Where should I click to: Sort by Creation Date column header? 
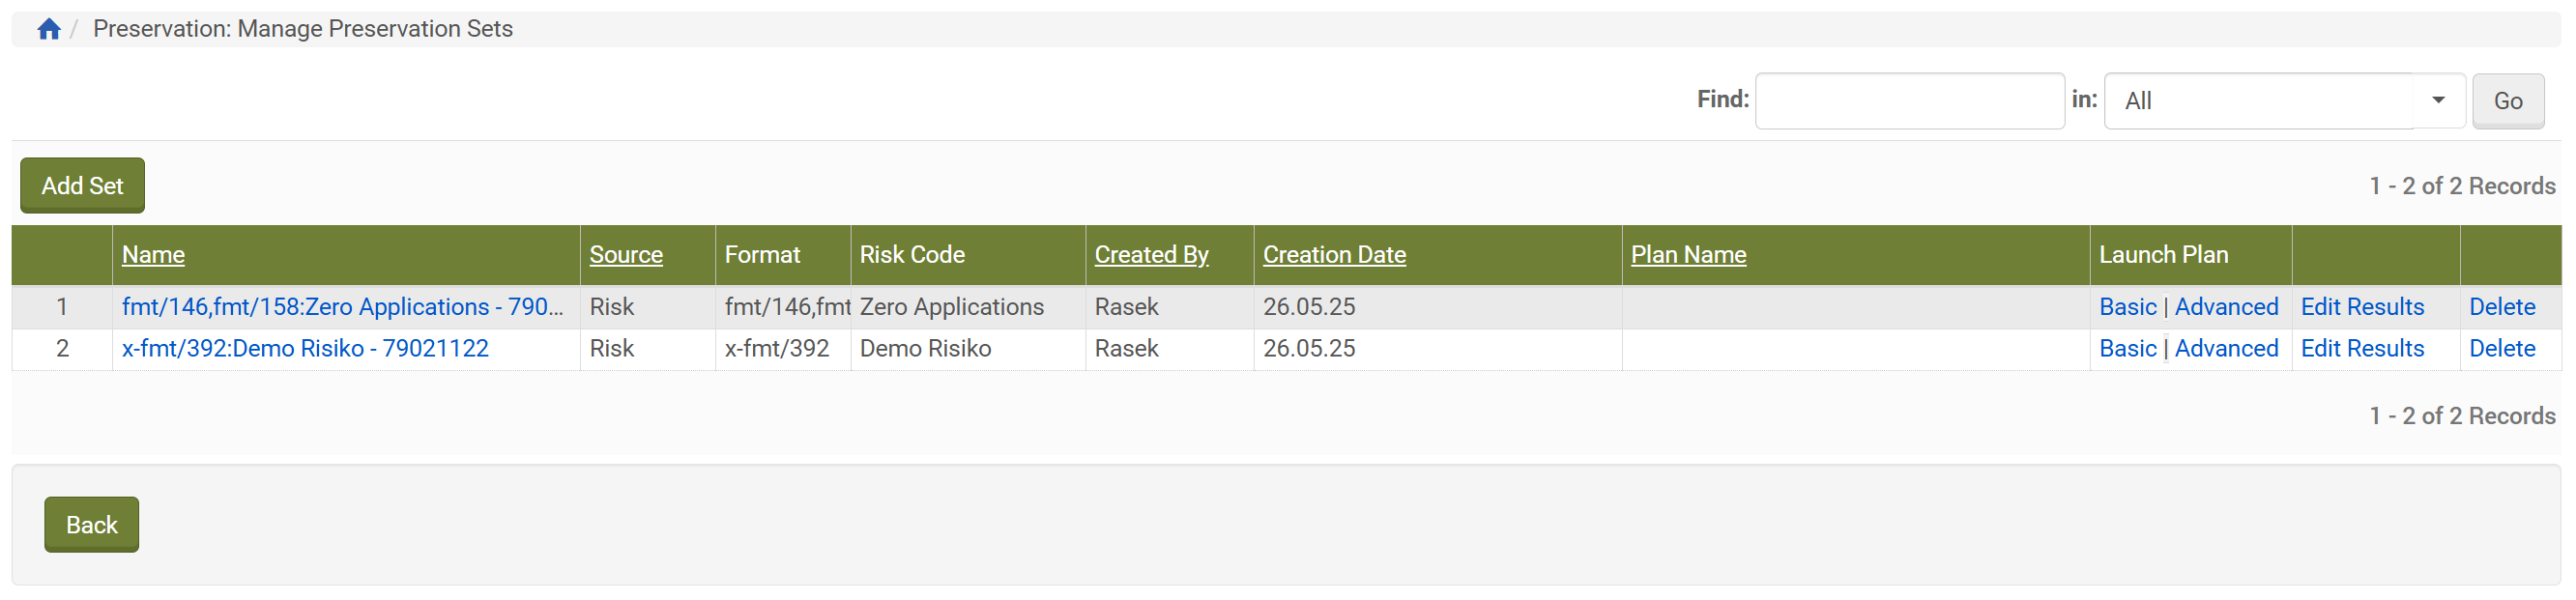coord(1333,255)
